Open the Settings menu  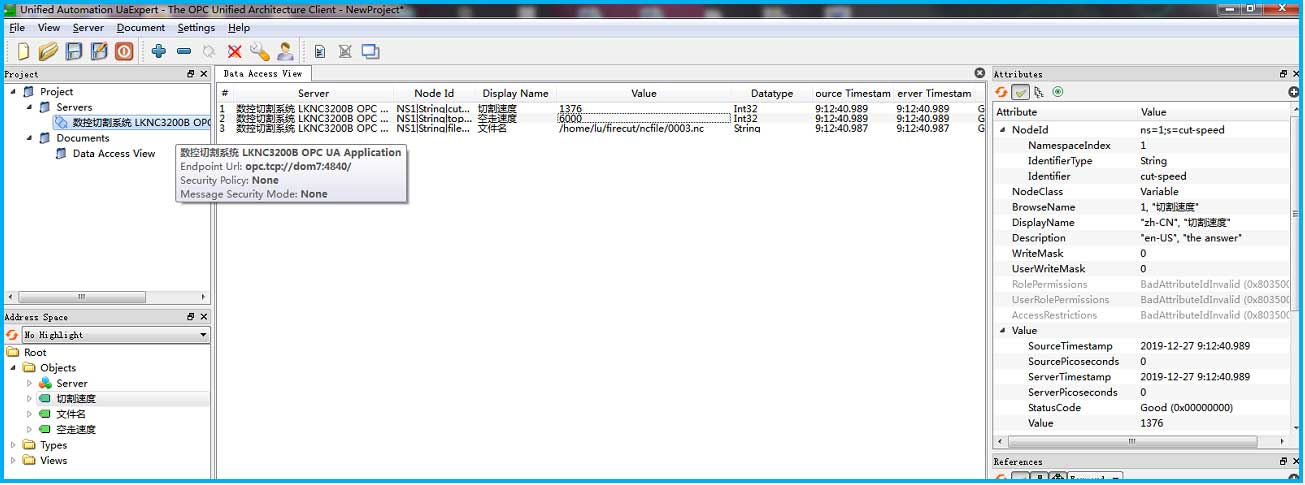coord(196,28)
